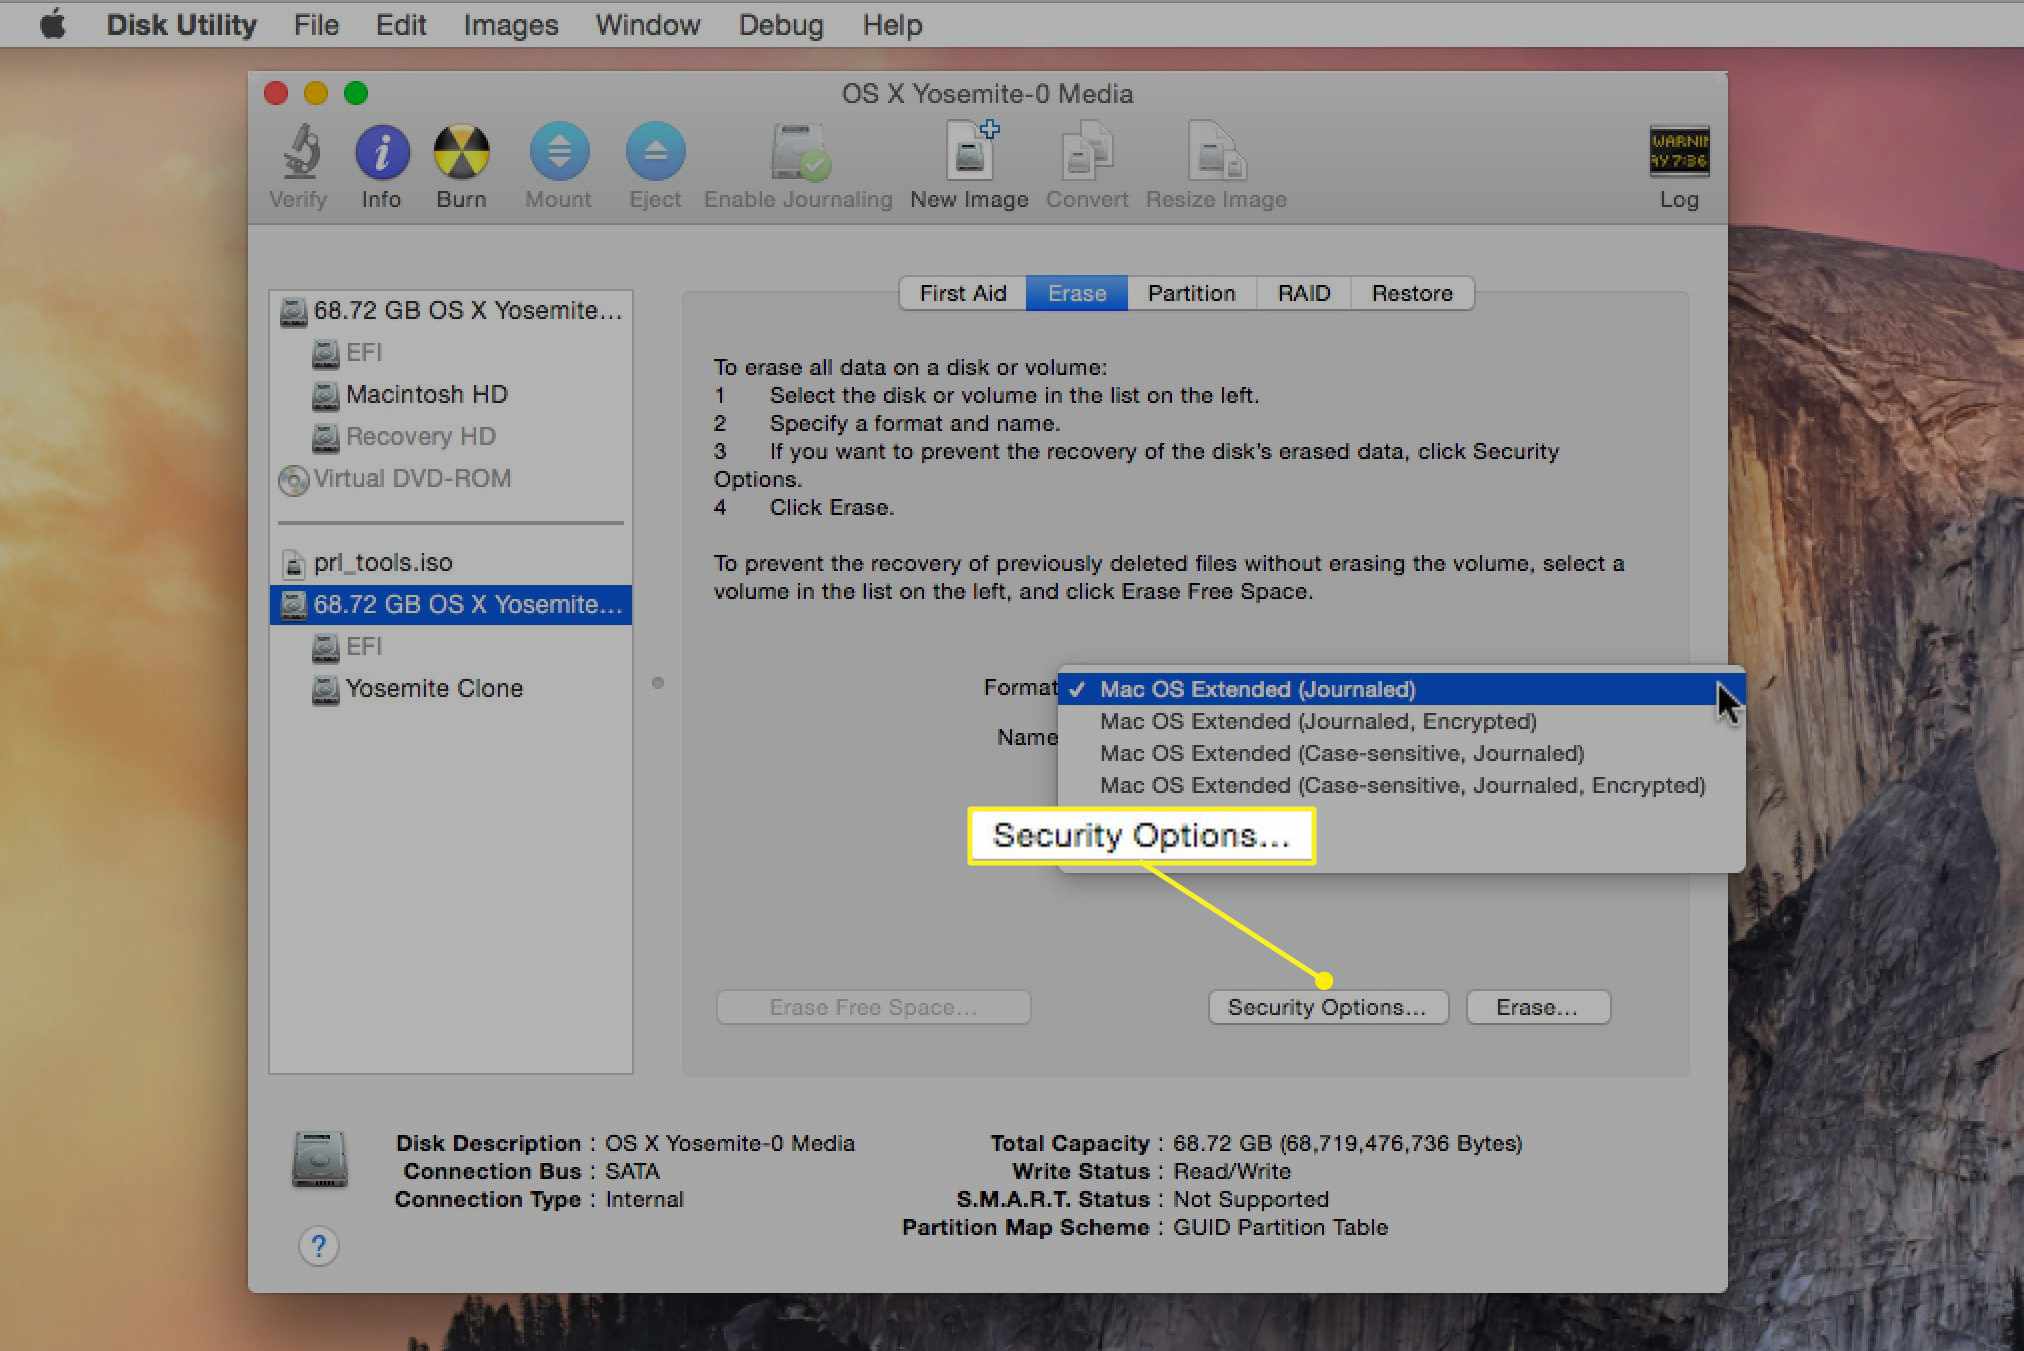
Task: Click the Convert toolbar icon
Action: [x=1087, y=153]
